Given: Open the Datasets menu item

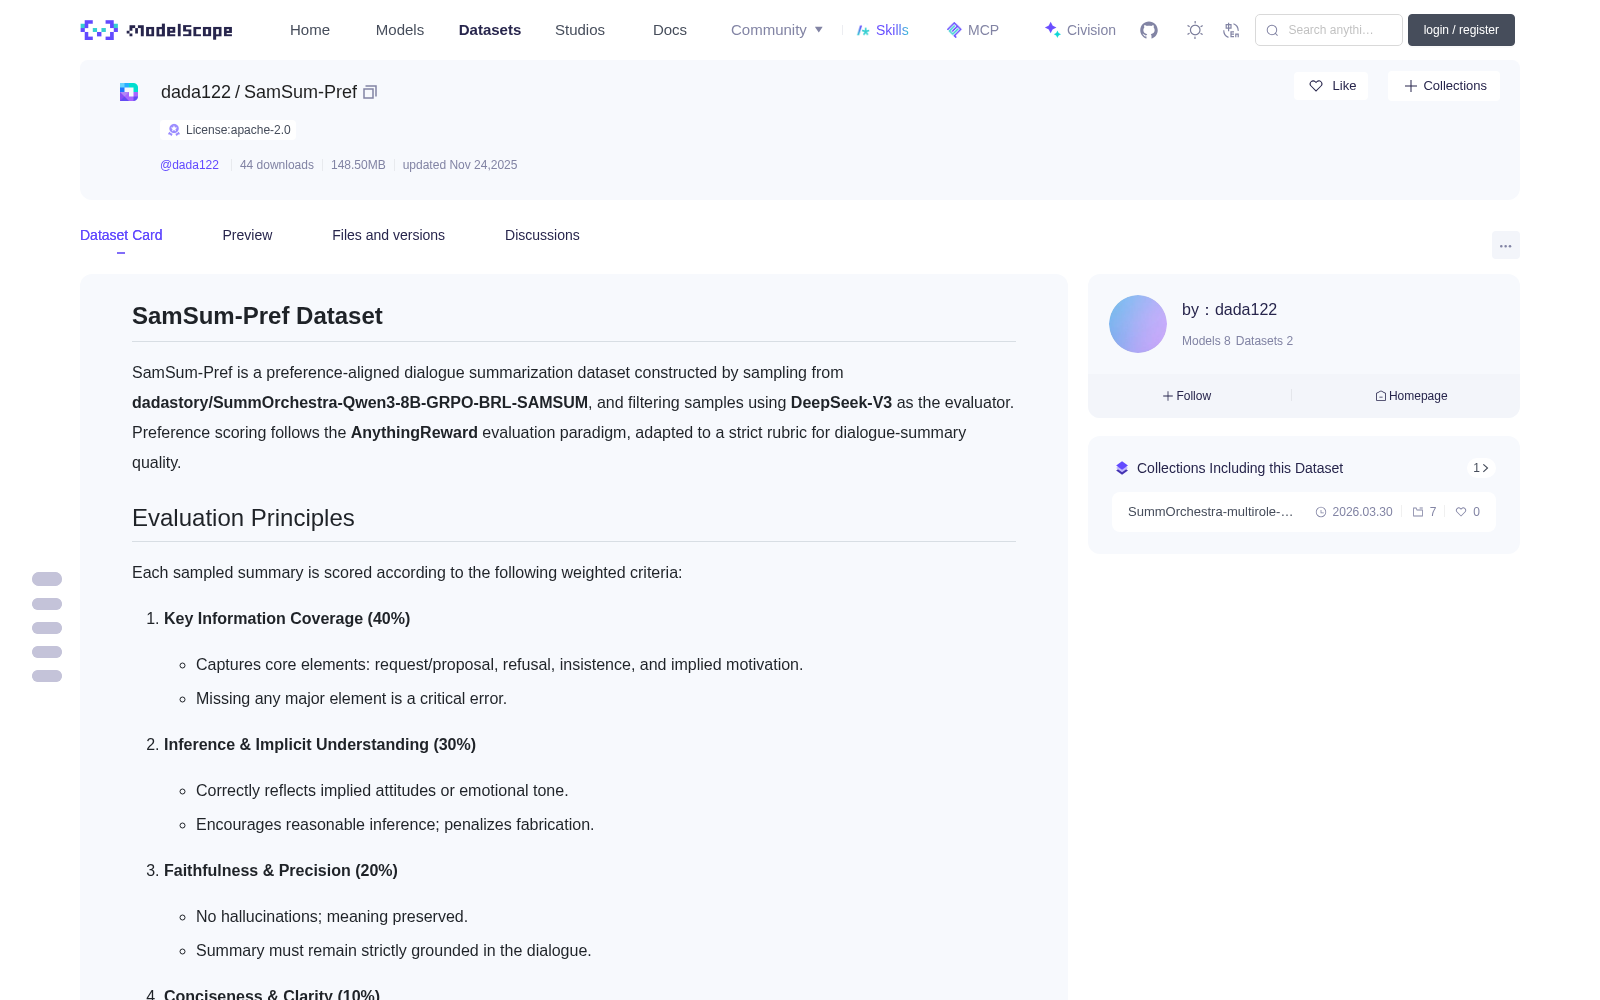Looking at the screenshot, I should (490, 30).
